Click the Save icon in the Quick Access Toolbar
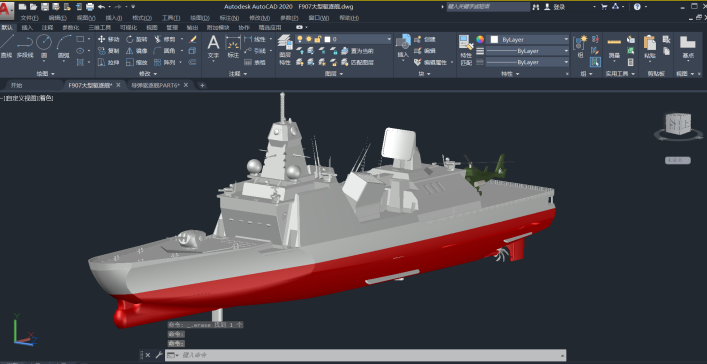 tap(45, 7)
